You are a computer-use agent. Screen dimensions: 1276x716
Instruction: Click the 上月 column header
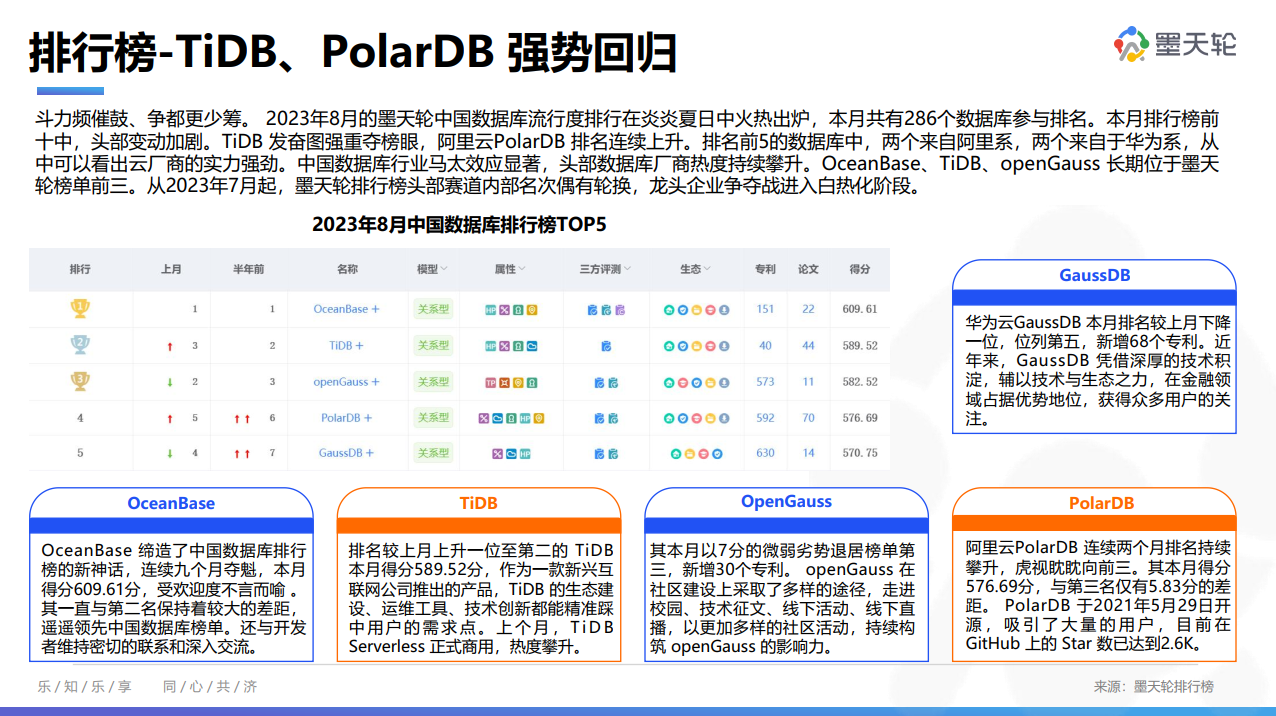pos(171,269)
